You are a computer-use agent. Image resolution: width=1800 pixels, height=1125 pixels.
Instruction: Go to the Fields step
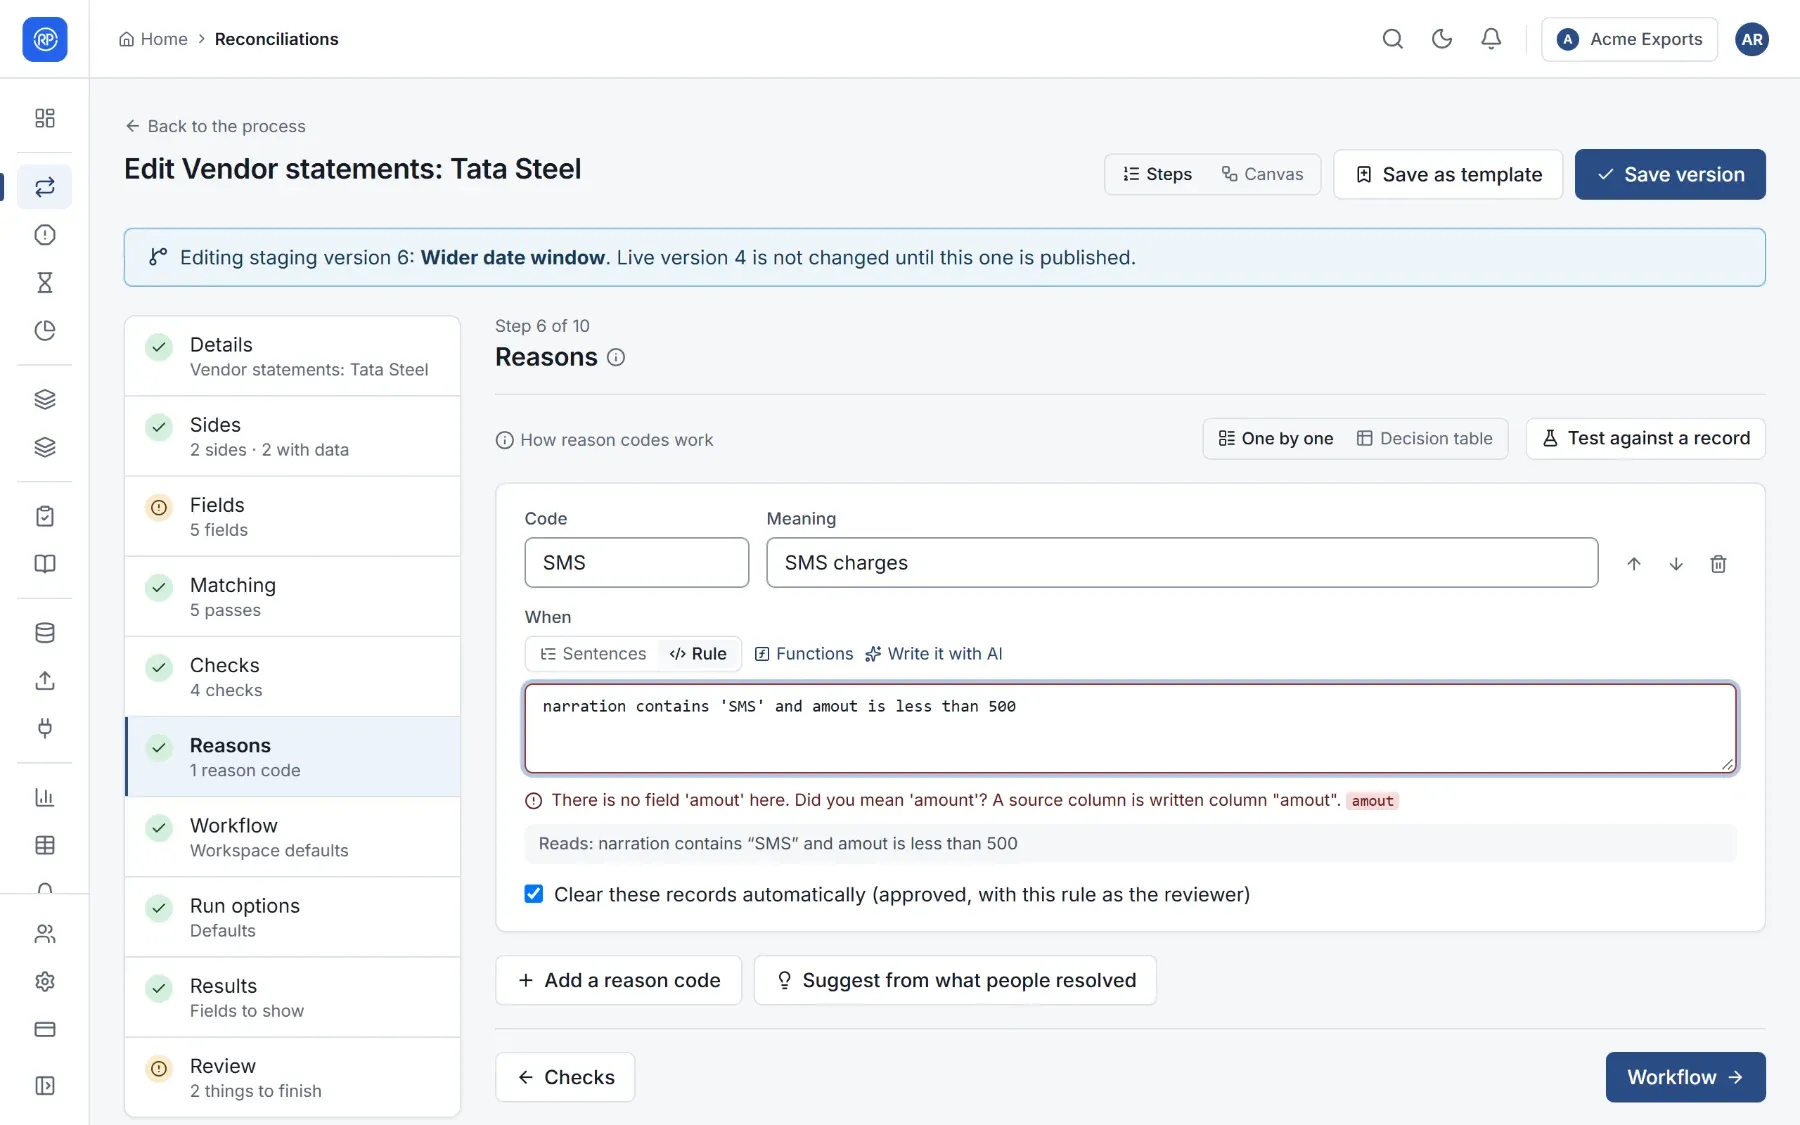[x=292, y=517]
